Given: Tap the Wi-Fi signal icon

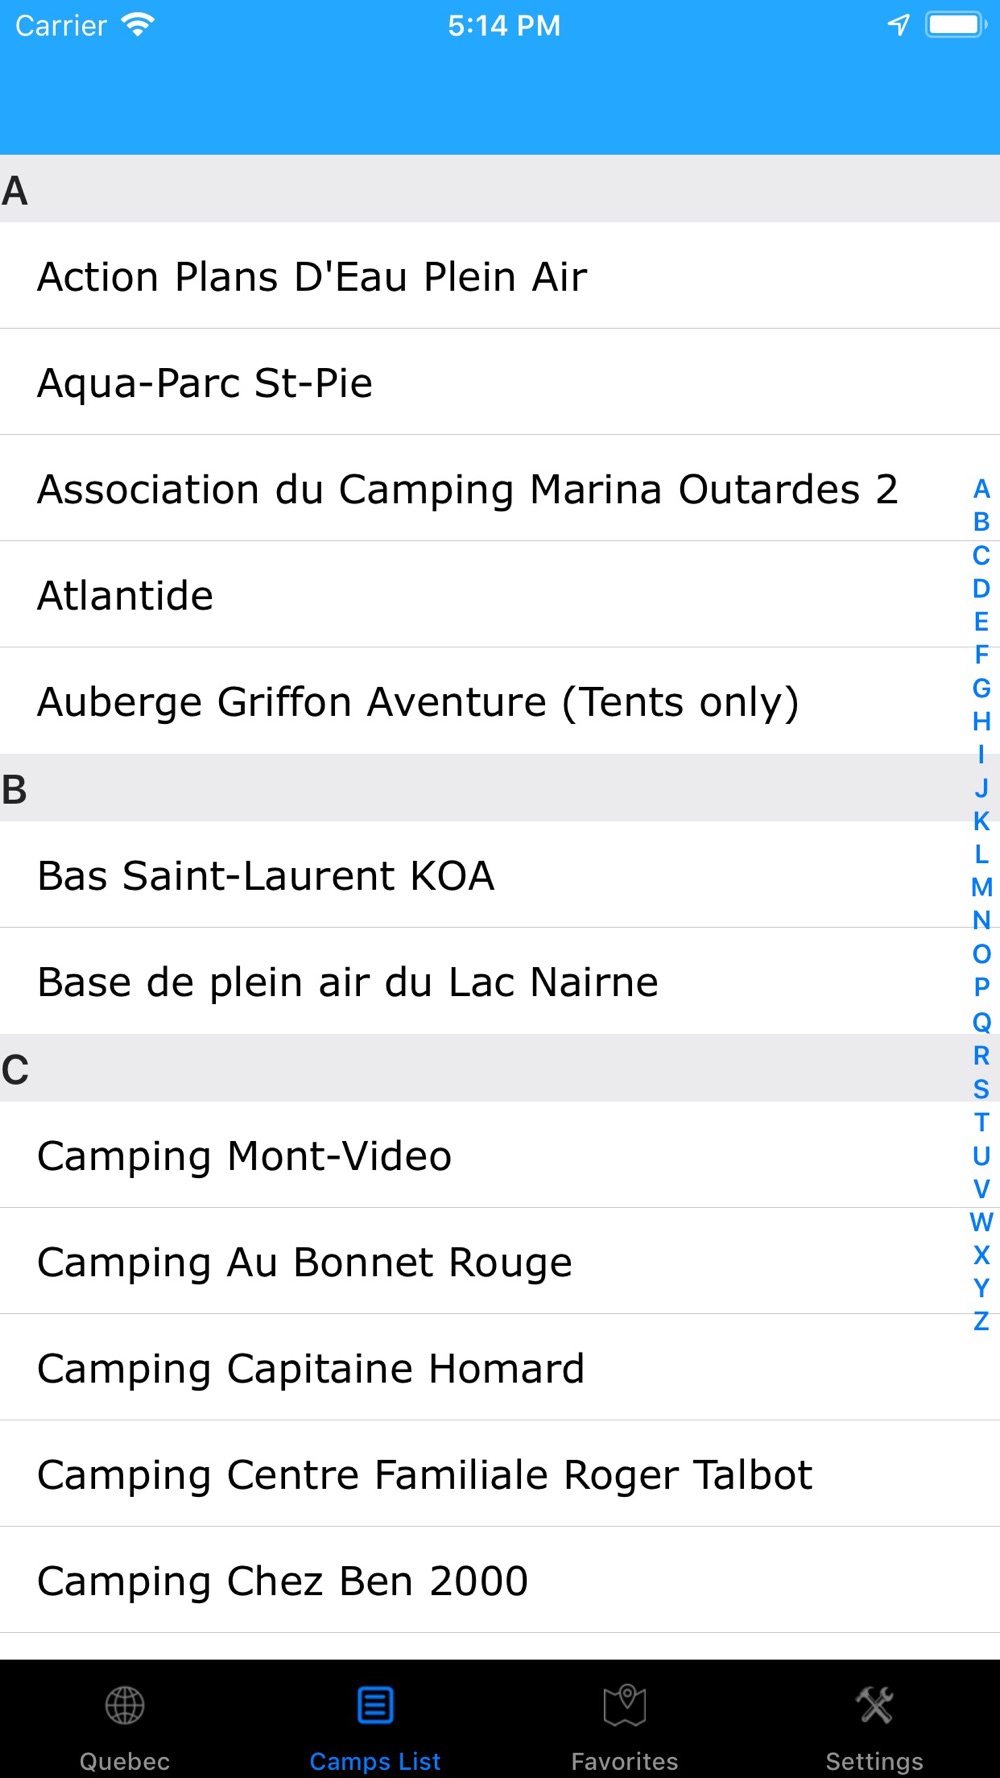Looking at the screenshot, I should [137, 25].
